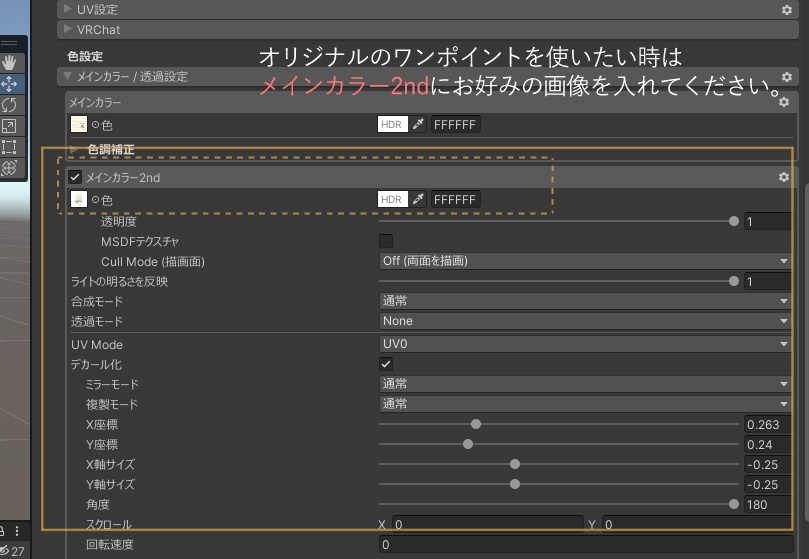809x559 pixels.
Task: Open the ミラーモード dropdown
Action: [x=585, y=384]
